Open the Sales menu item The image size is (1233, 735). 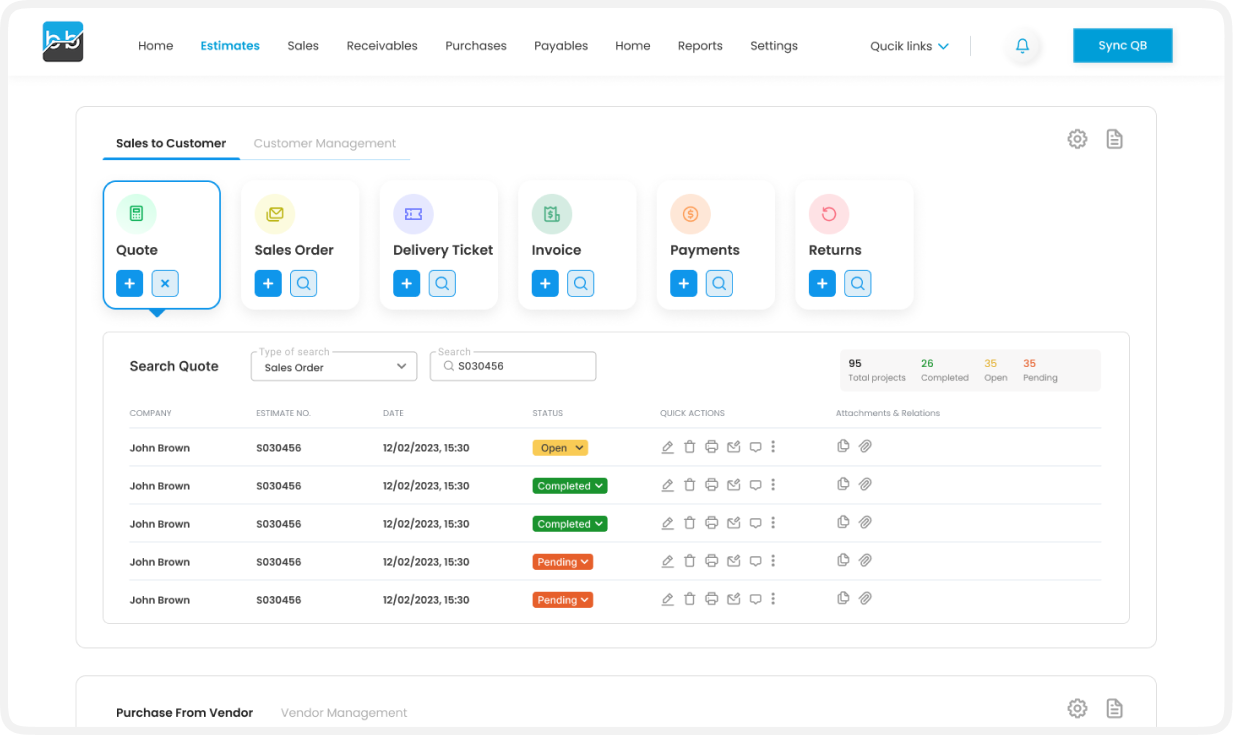[x=303, y=46]
